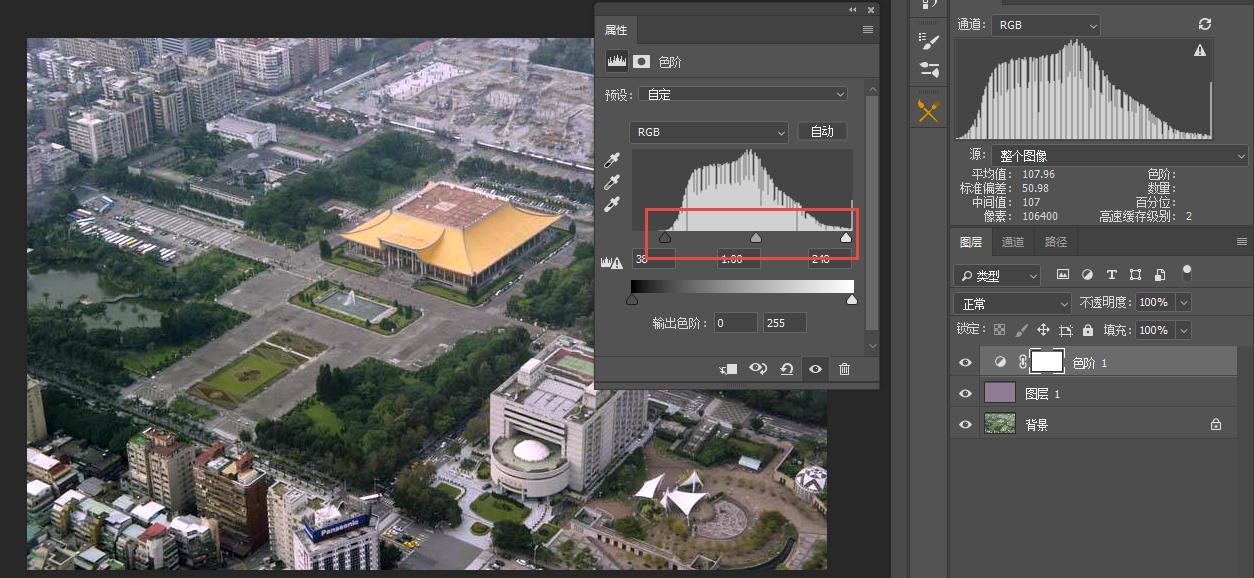The width and height of the screenshot is (1254, 578).
Task: Delete the Levels adjustment layer via trash icon
Action: point(844,369)
